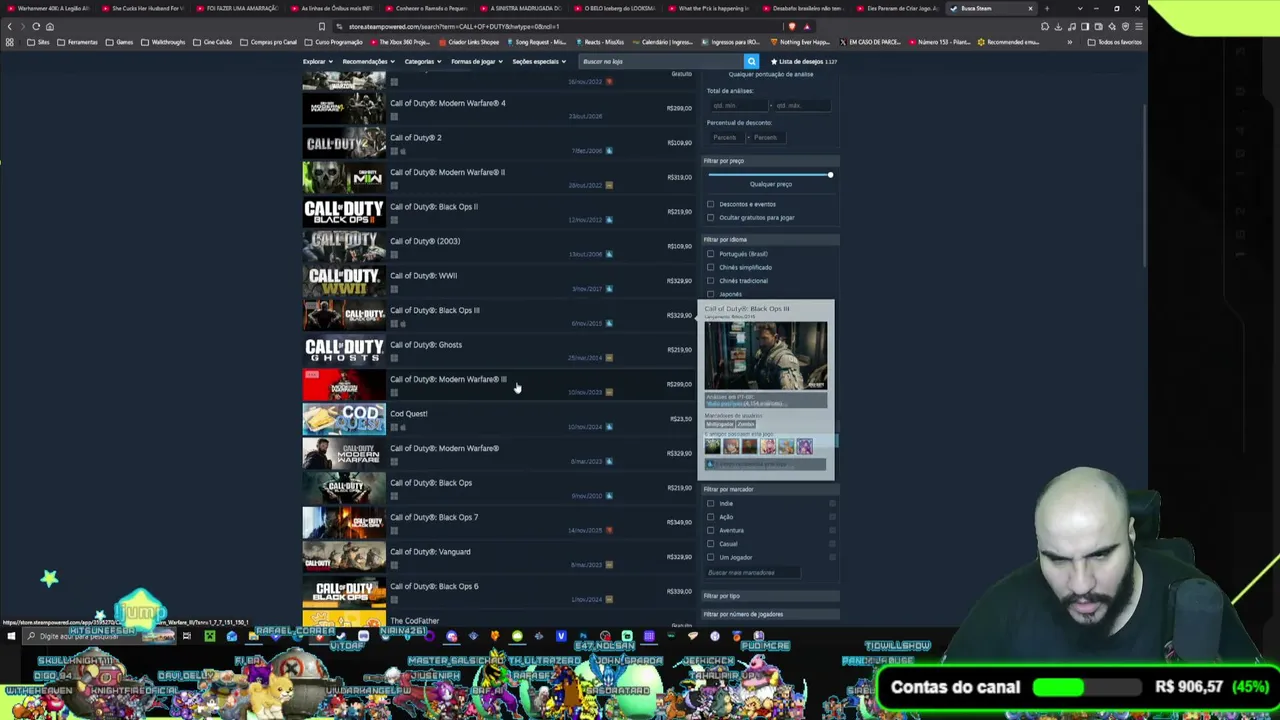
Task: Check the 'Casual' tag filter
Action: point(711,544)
